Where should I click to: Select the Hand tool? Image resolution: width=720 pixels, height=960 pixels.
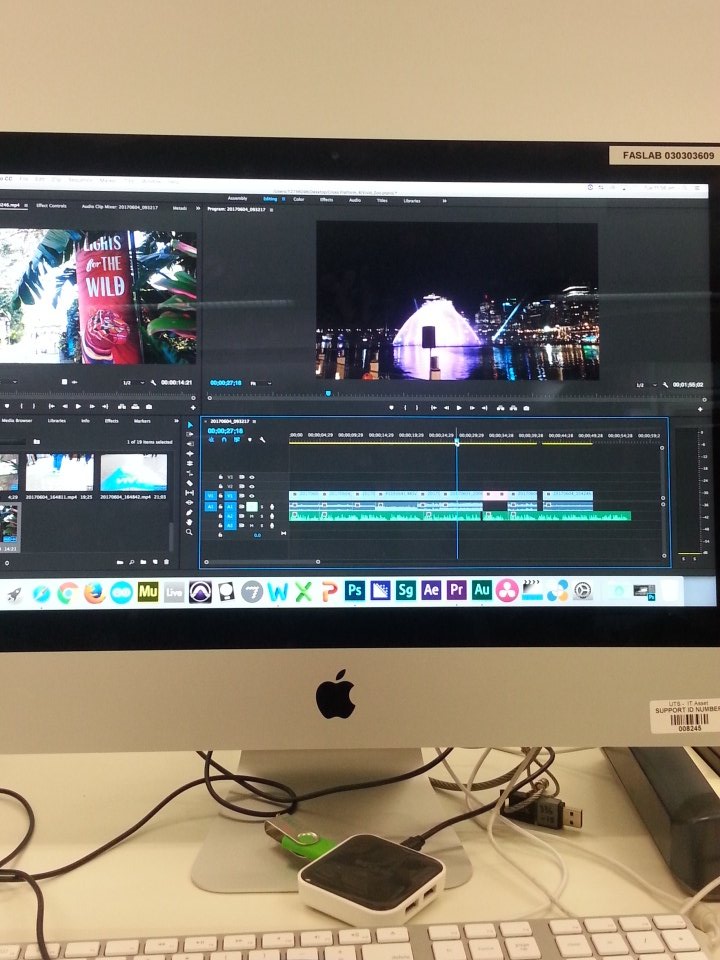pos(190,522)
